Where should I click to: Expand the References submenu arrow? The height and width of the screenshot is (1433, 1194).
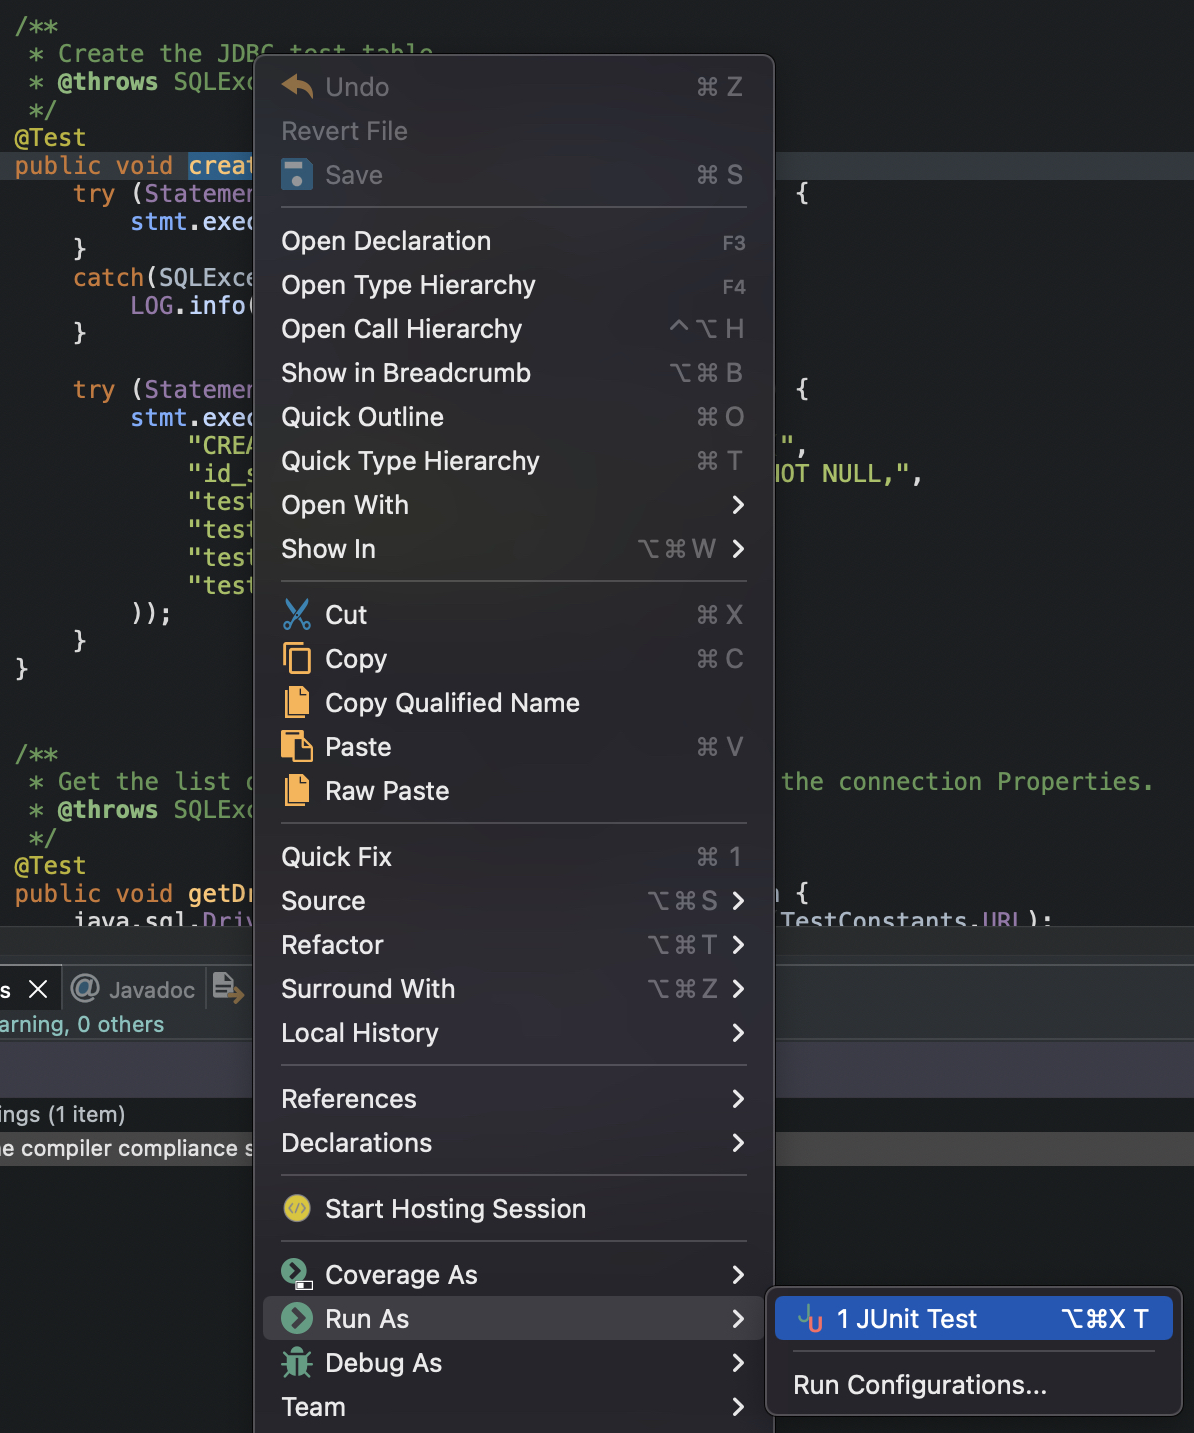pos(738,1099)
